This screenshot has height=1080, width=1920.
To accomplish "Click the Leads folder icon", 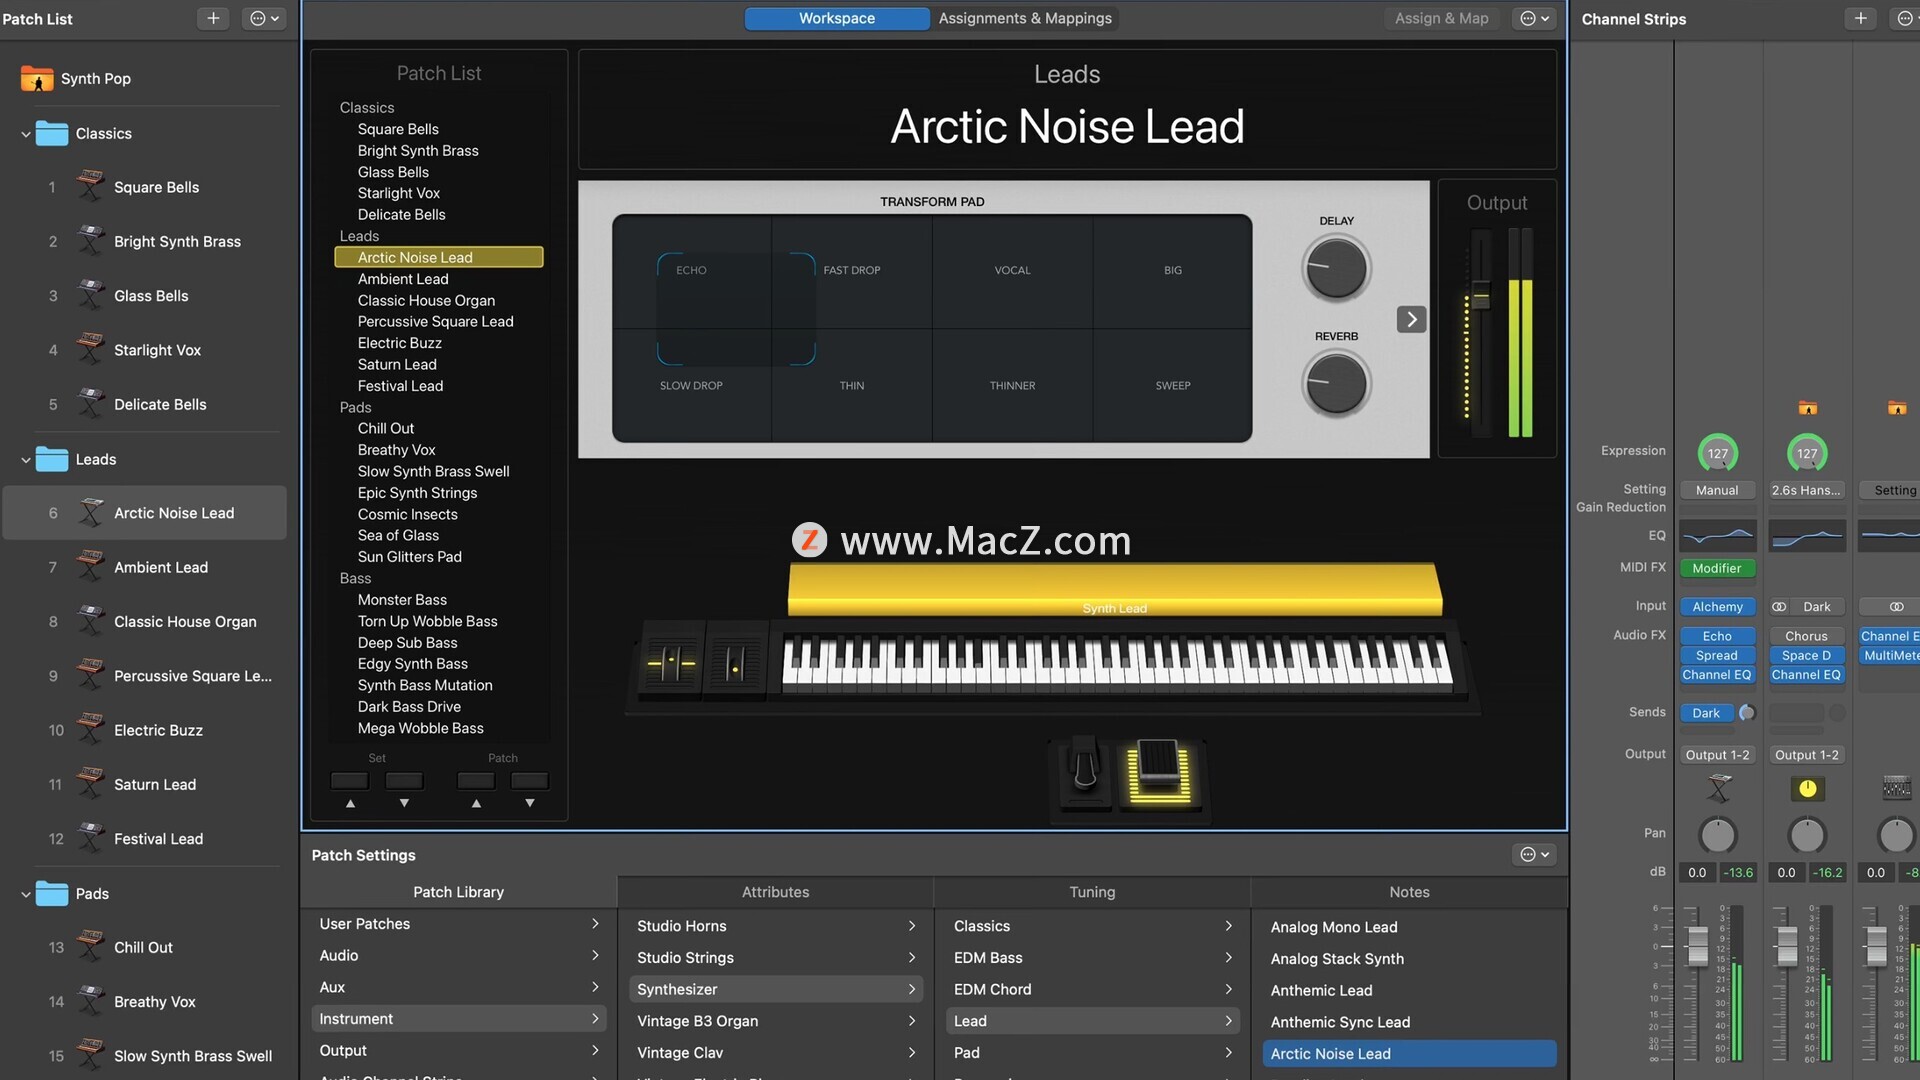I will (x=52, y=459).
